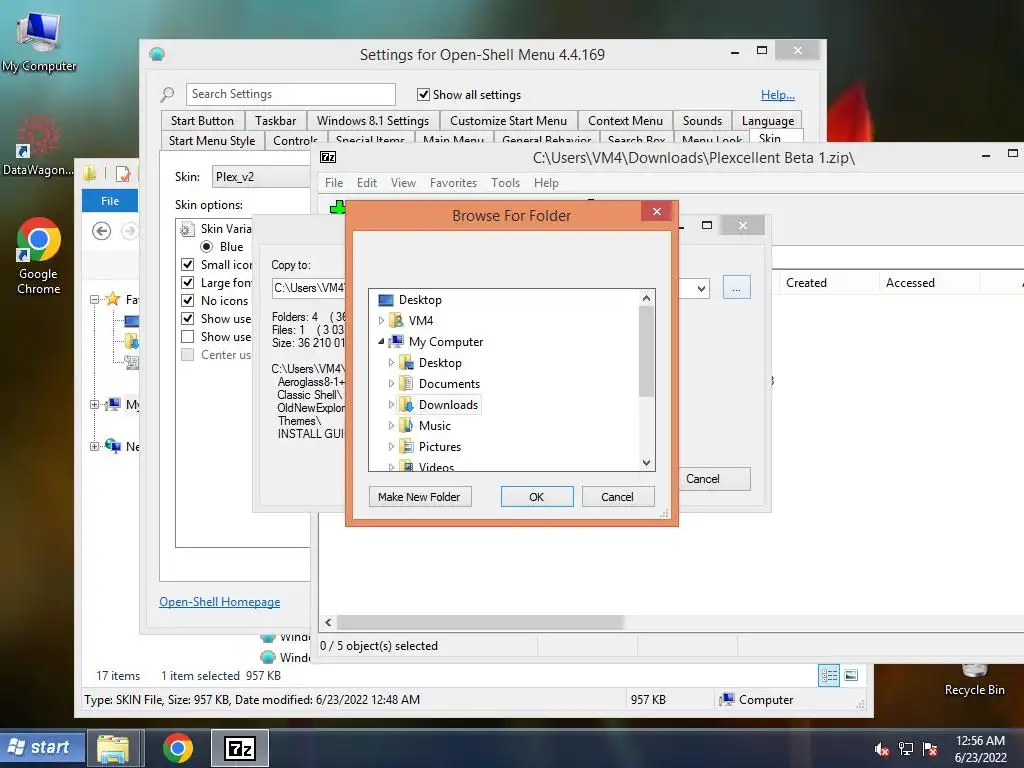Click the muted volume tray icon

(x=881, y=750)
